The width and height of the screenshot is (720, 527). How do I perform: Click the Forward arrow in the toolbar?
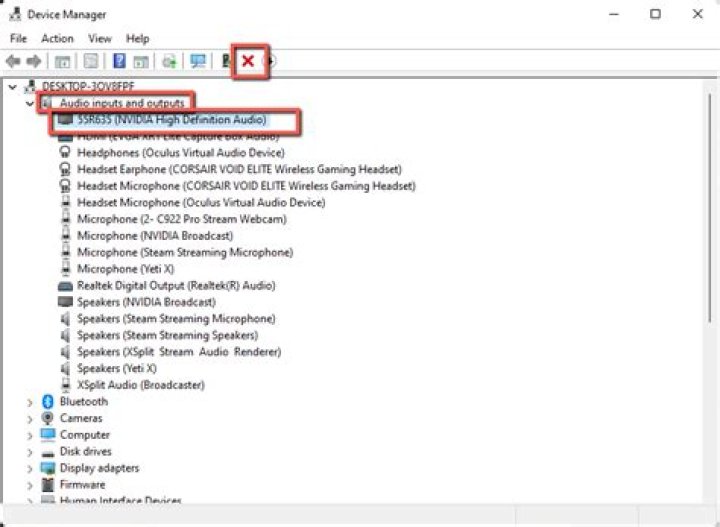pyautogui.click(x=34, y=61)
